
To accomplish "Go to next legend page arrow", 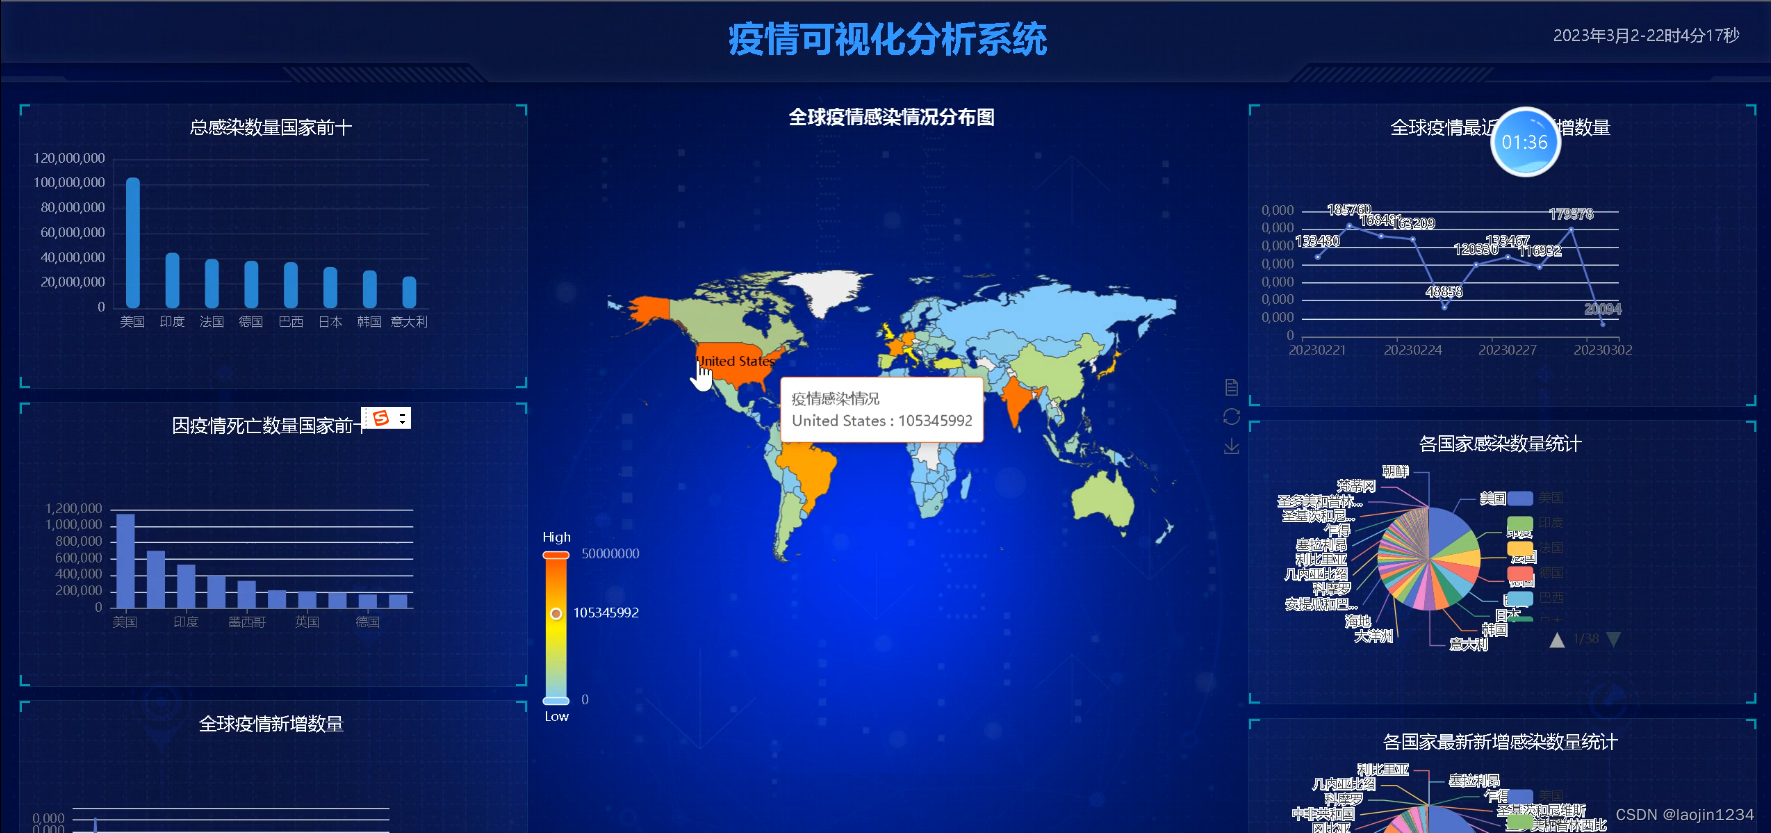I will coord(1613,639).
